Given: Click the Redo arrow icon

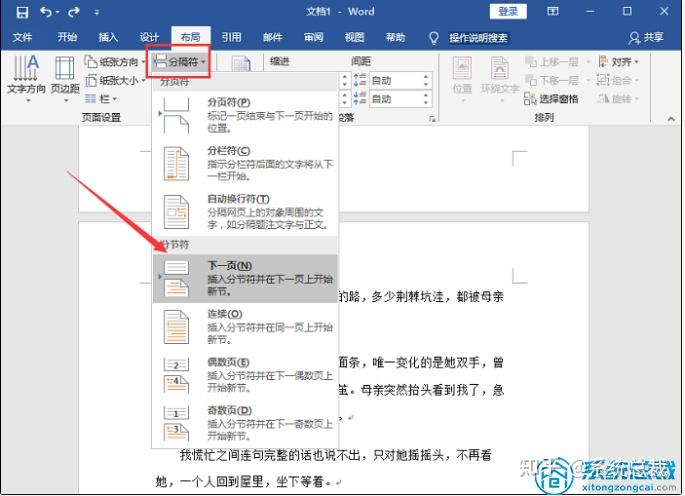Looking at the screenshot, I should pyautogui.click(x=73, y=12).
